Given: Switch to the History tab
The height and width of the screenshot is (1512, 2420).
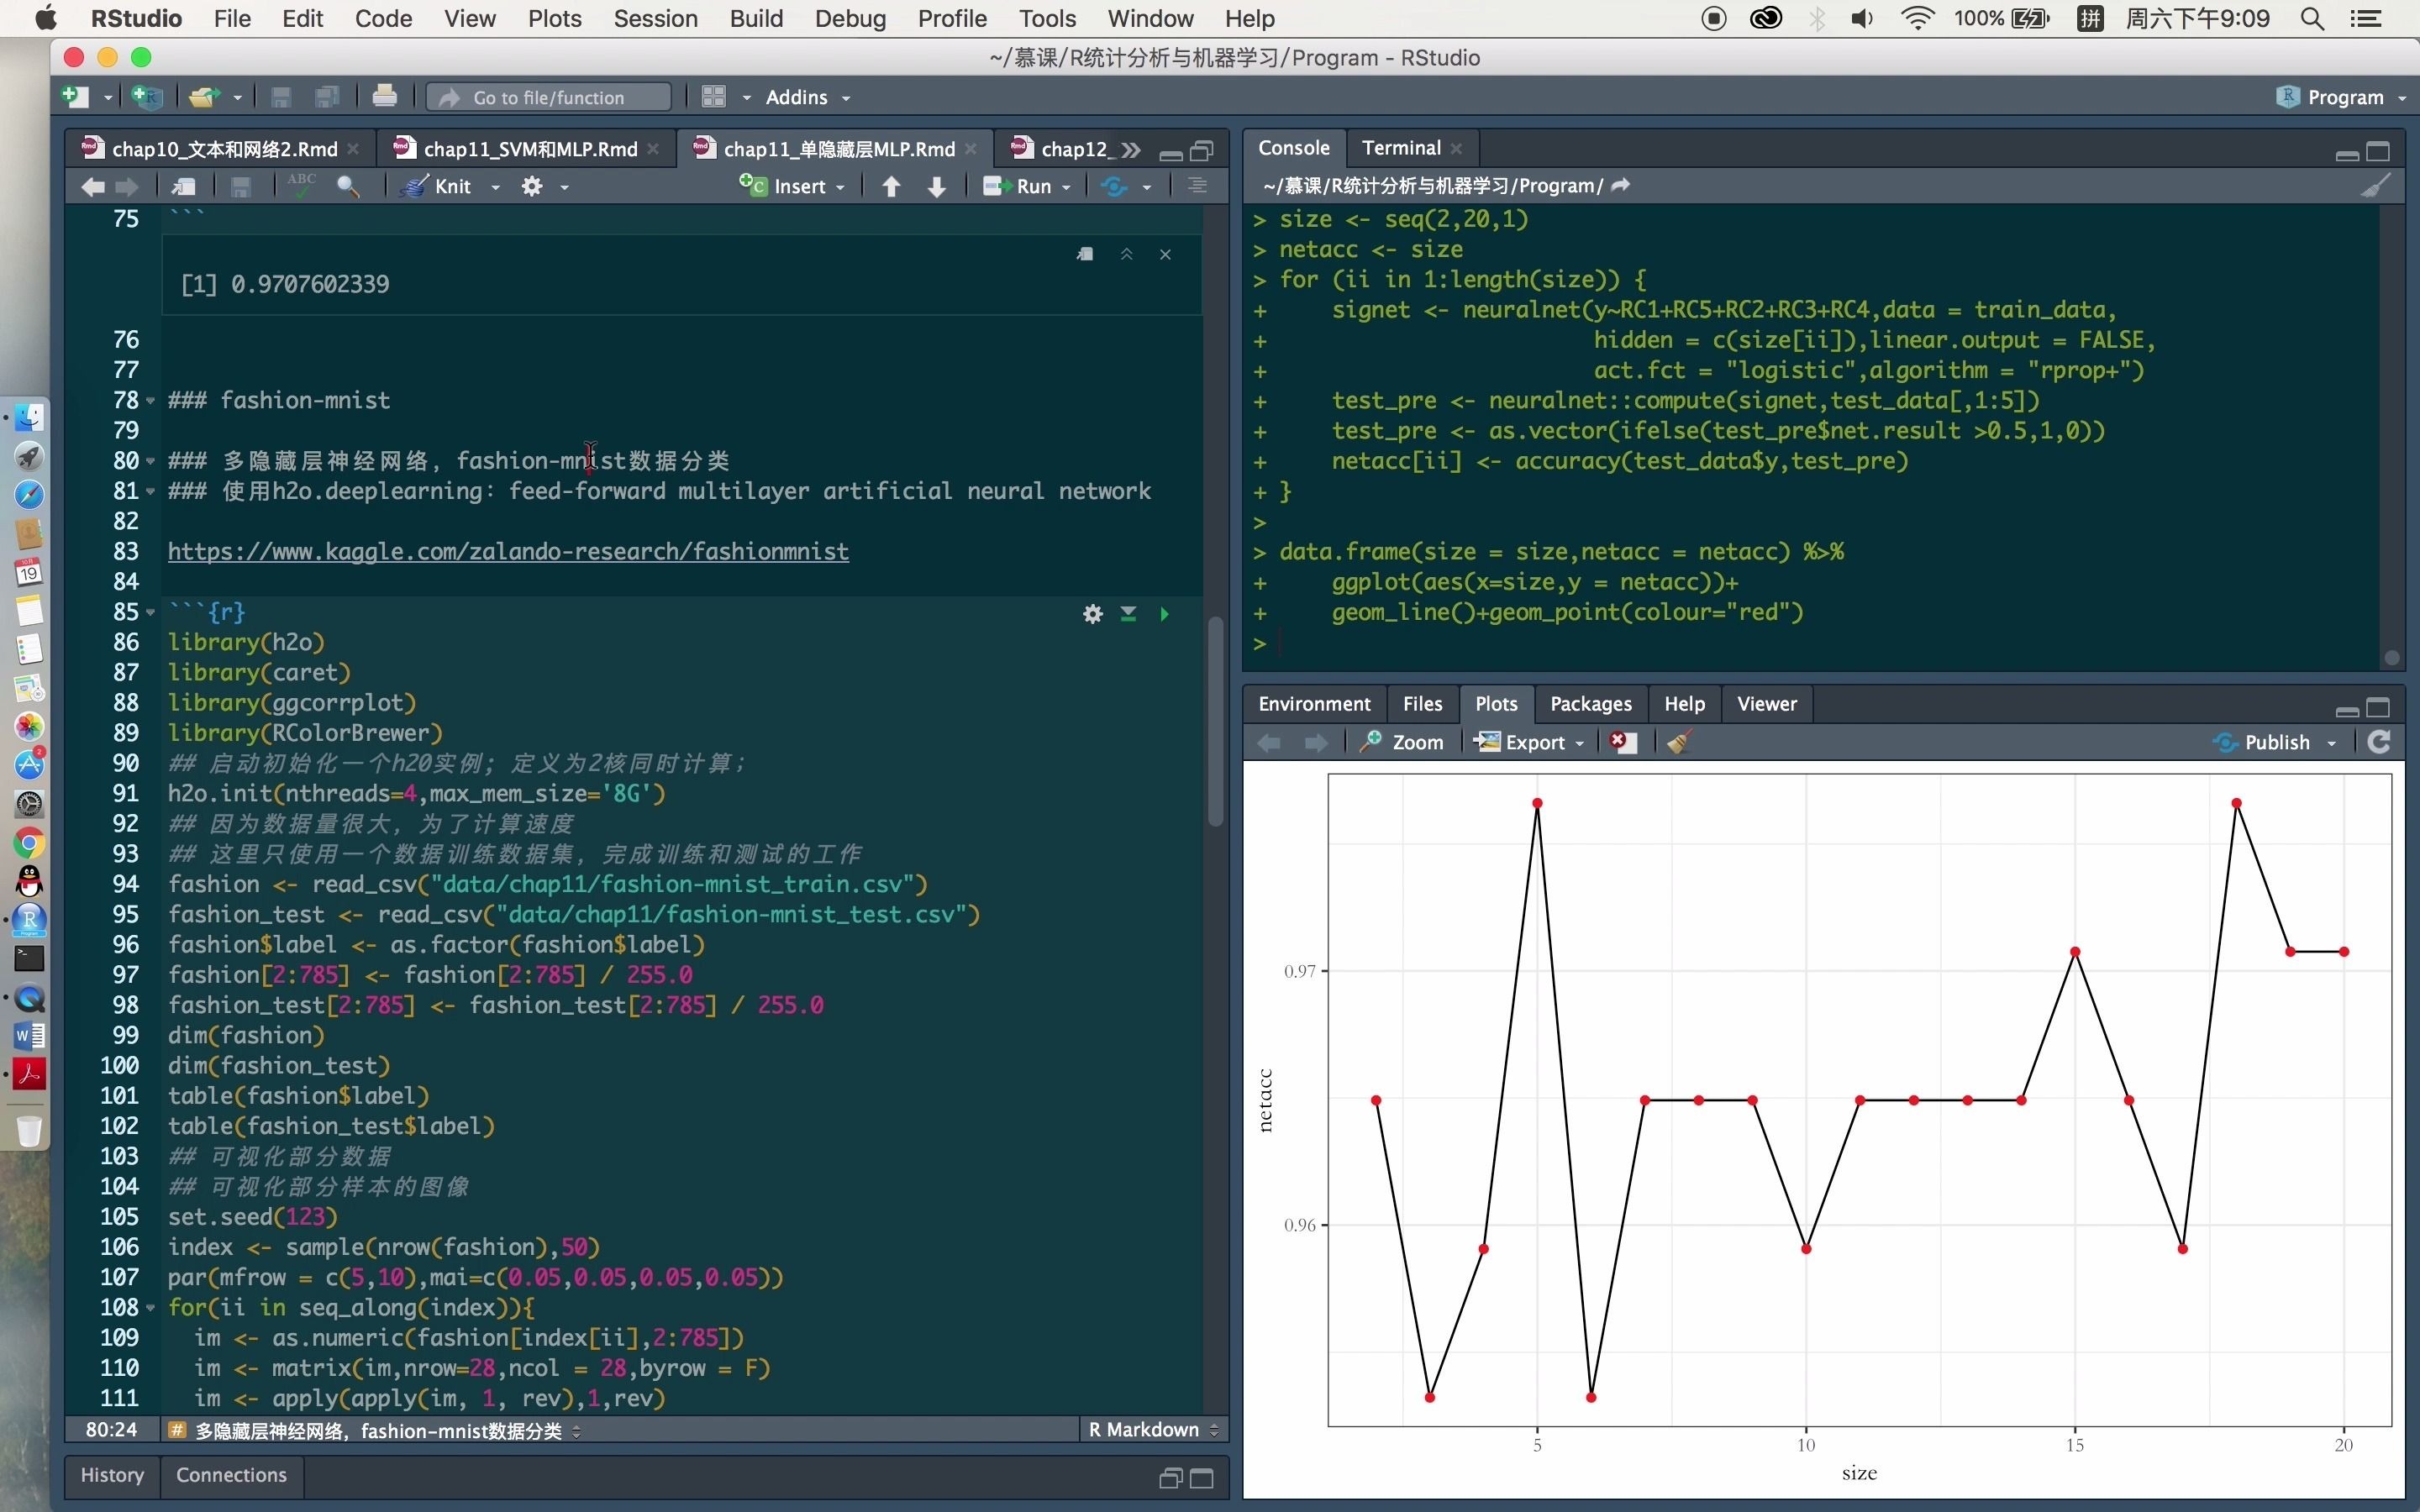Looking at the screenshot, I should tap(112, 1475).
